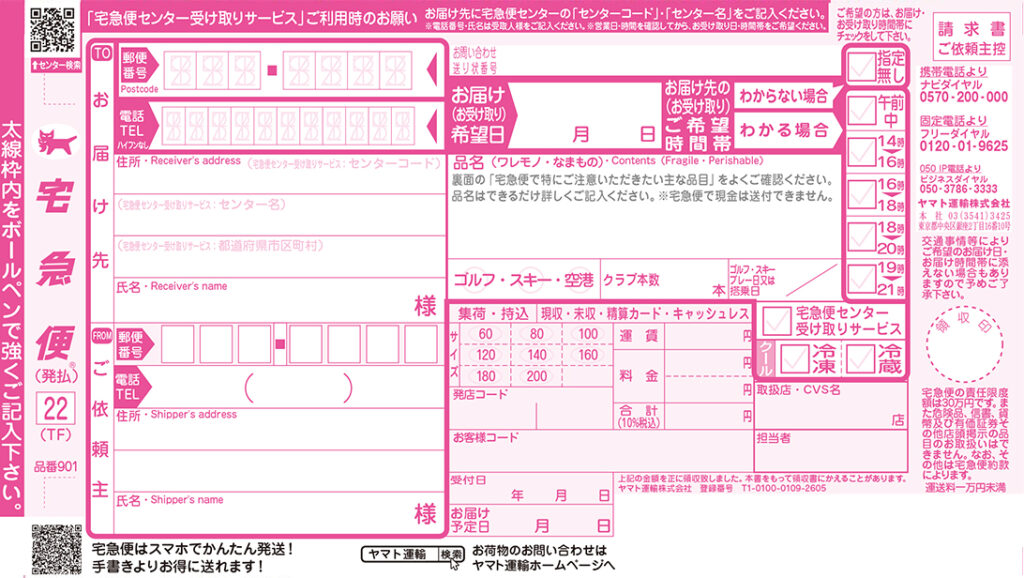Select size 180 option
This screenshot has height=578, width=1024.
pos(485,376)
